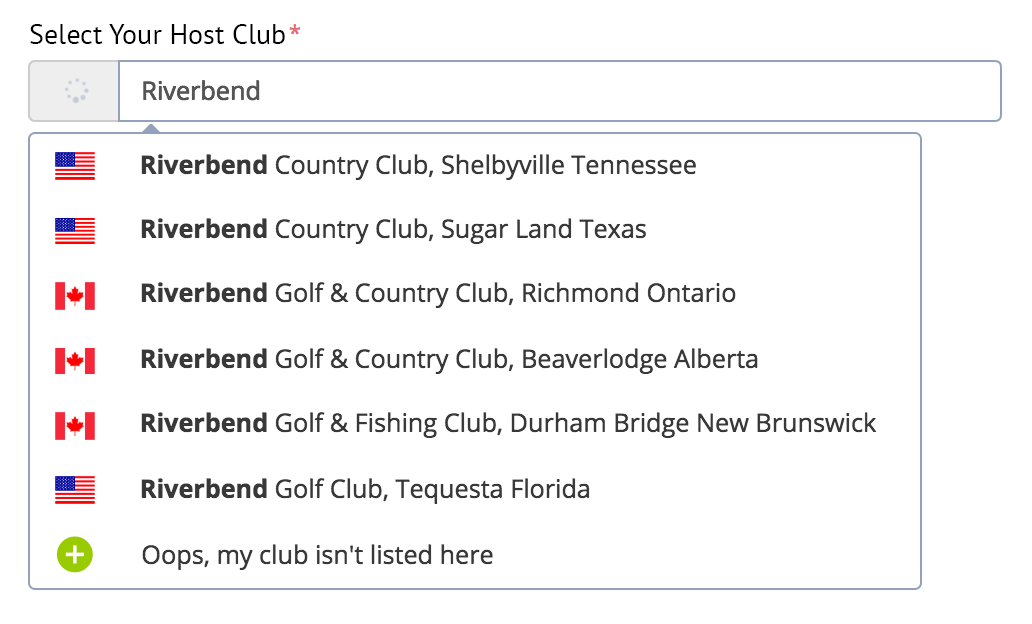Click the Canada flag beside Beaverlodge Alberta
1032x624 pixels.
pyautogui.click(x=75, y=361)
